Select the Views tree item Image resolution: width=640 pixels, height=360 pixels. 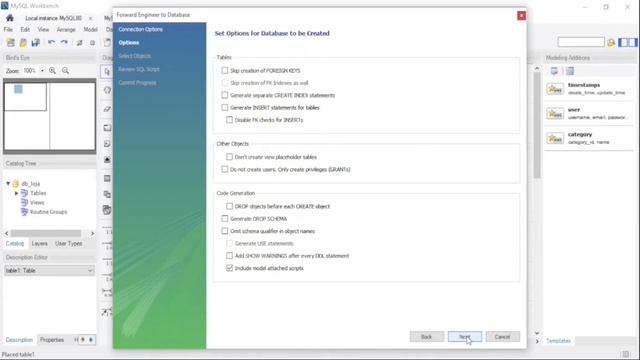(x=37, y=202)
